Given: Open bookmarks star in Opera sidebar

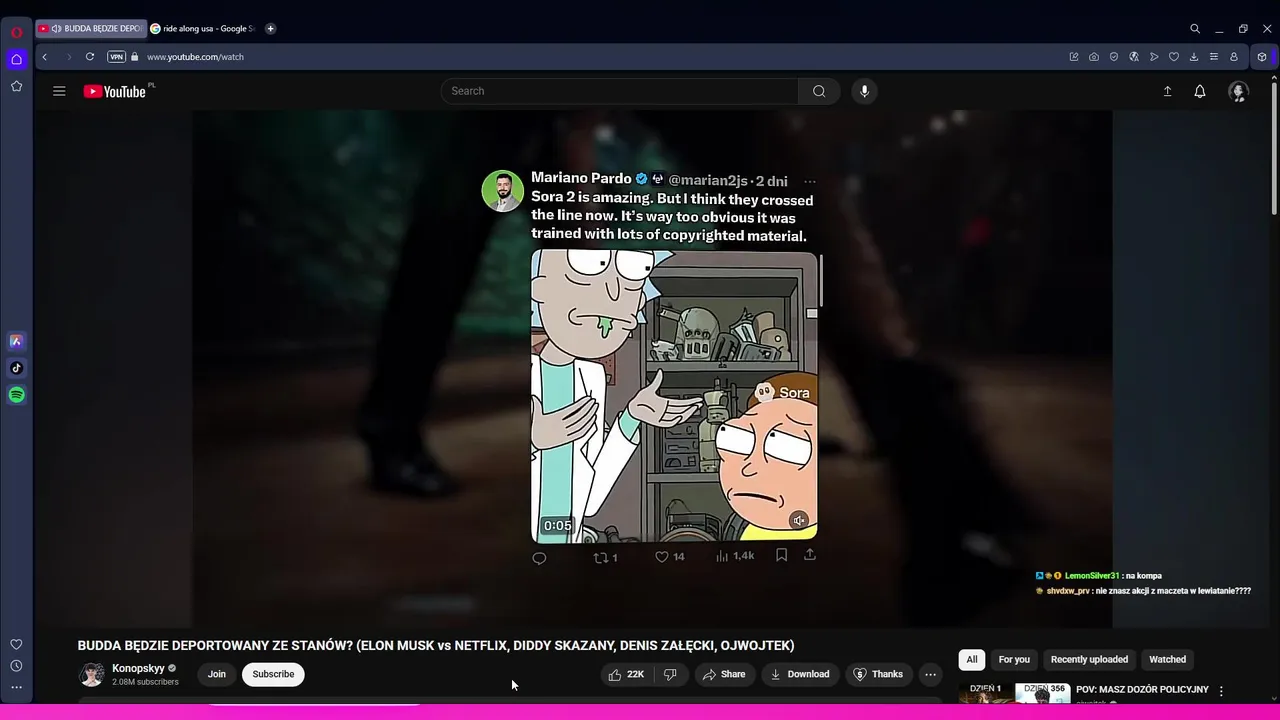Looking at the screenshot, I should (16, 87).
